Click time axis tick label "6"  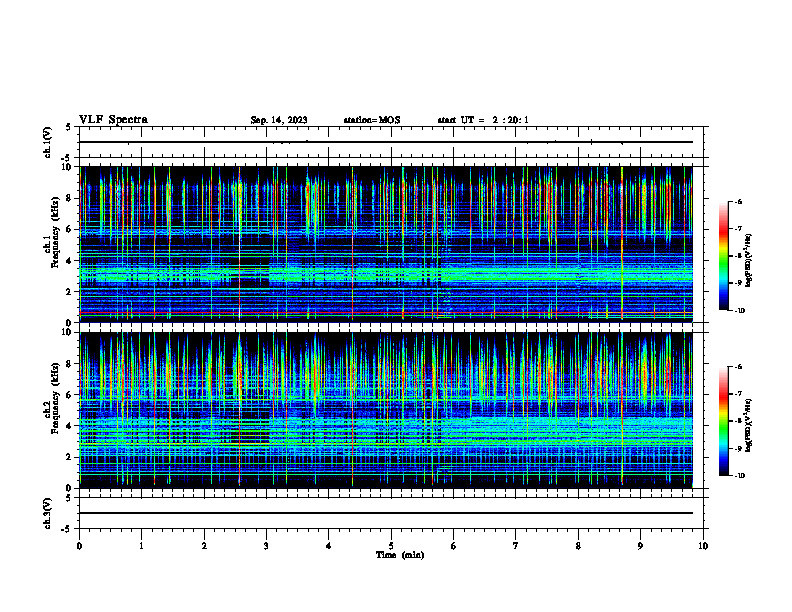454,546
